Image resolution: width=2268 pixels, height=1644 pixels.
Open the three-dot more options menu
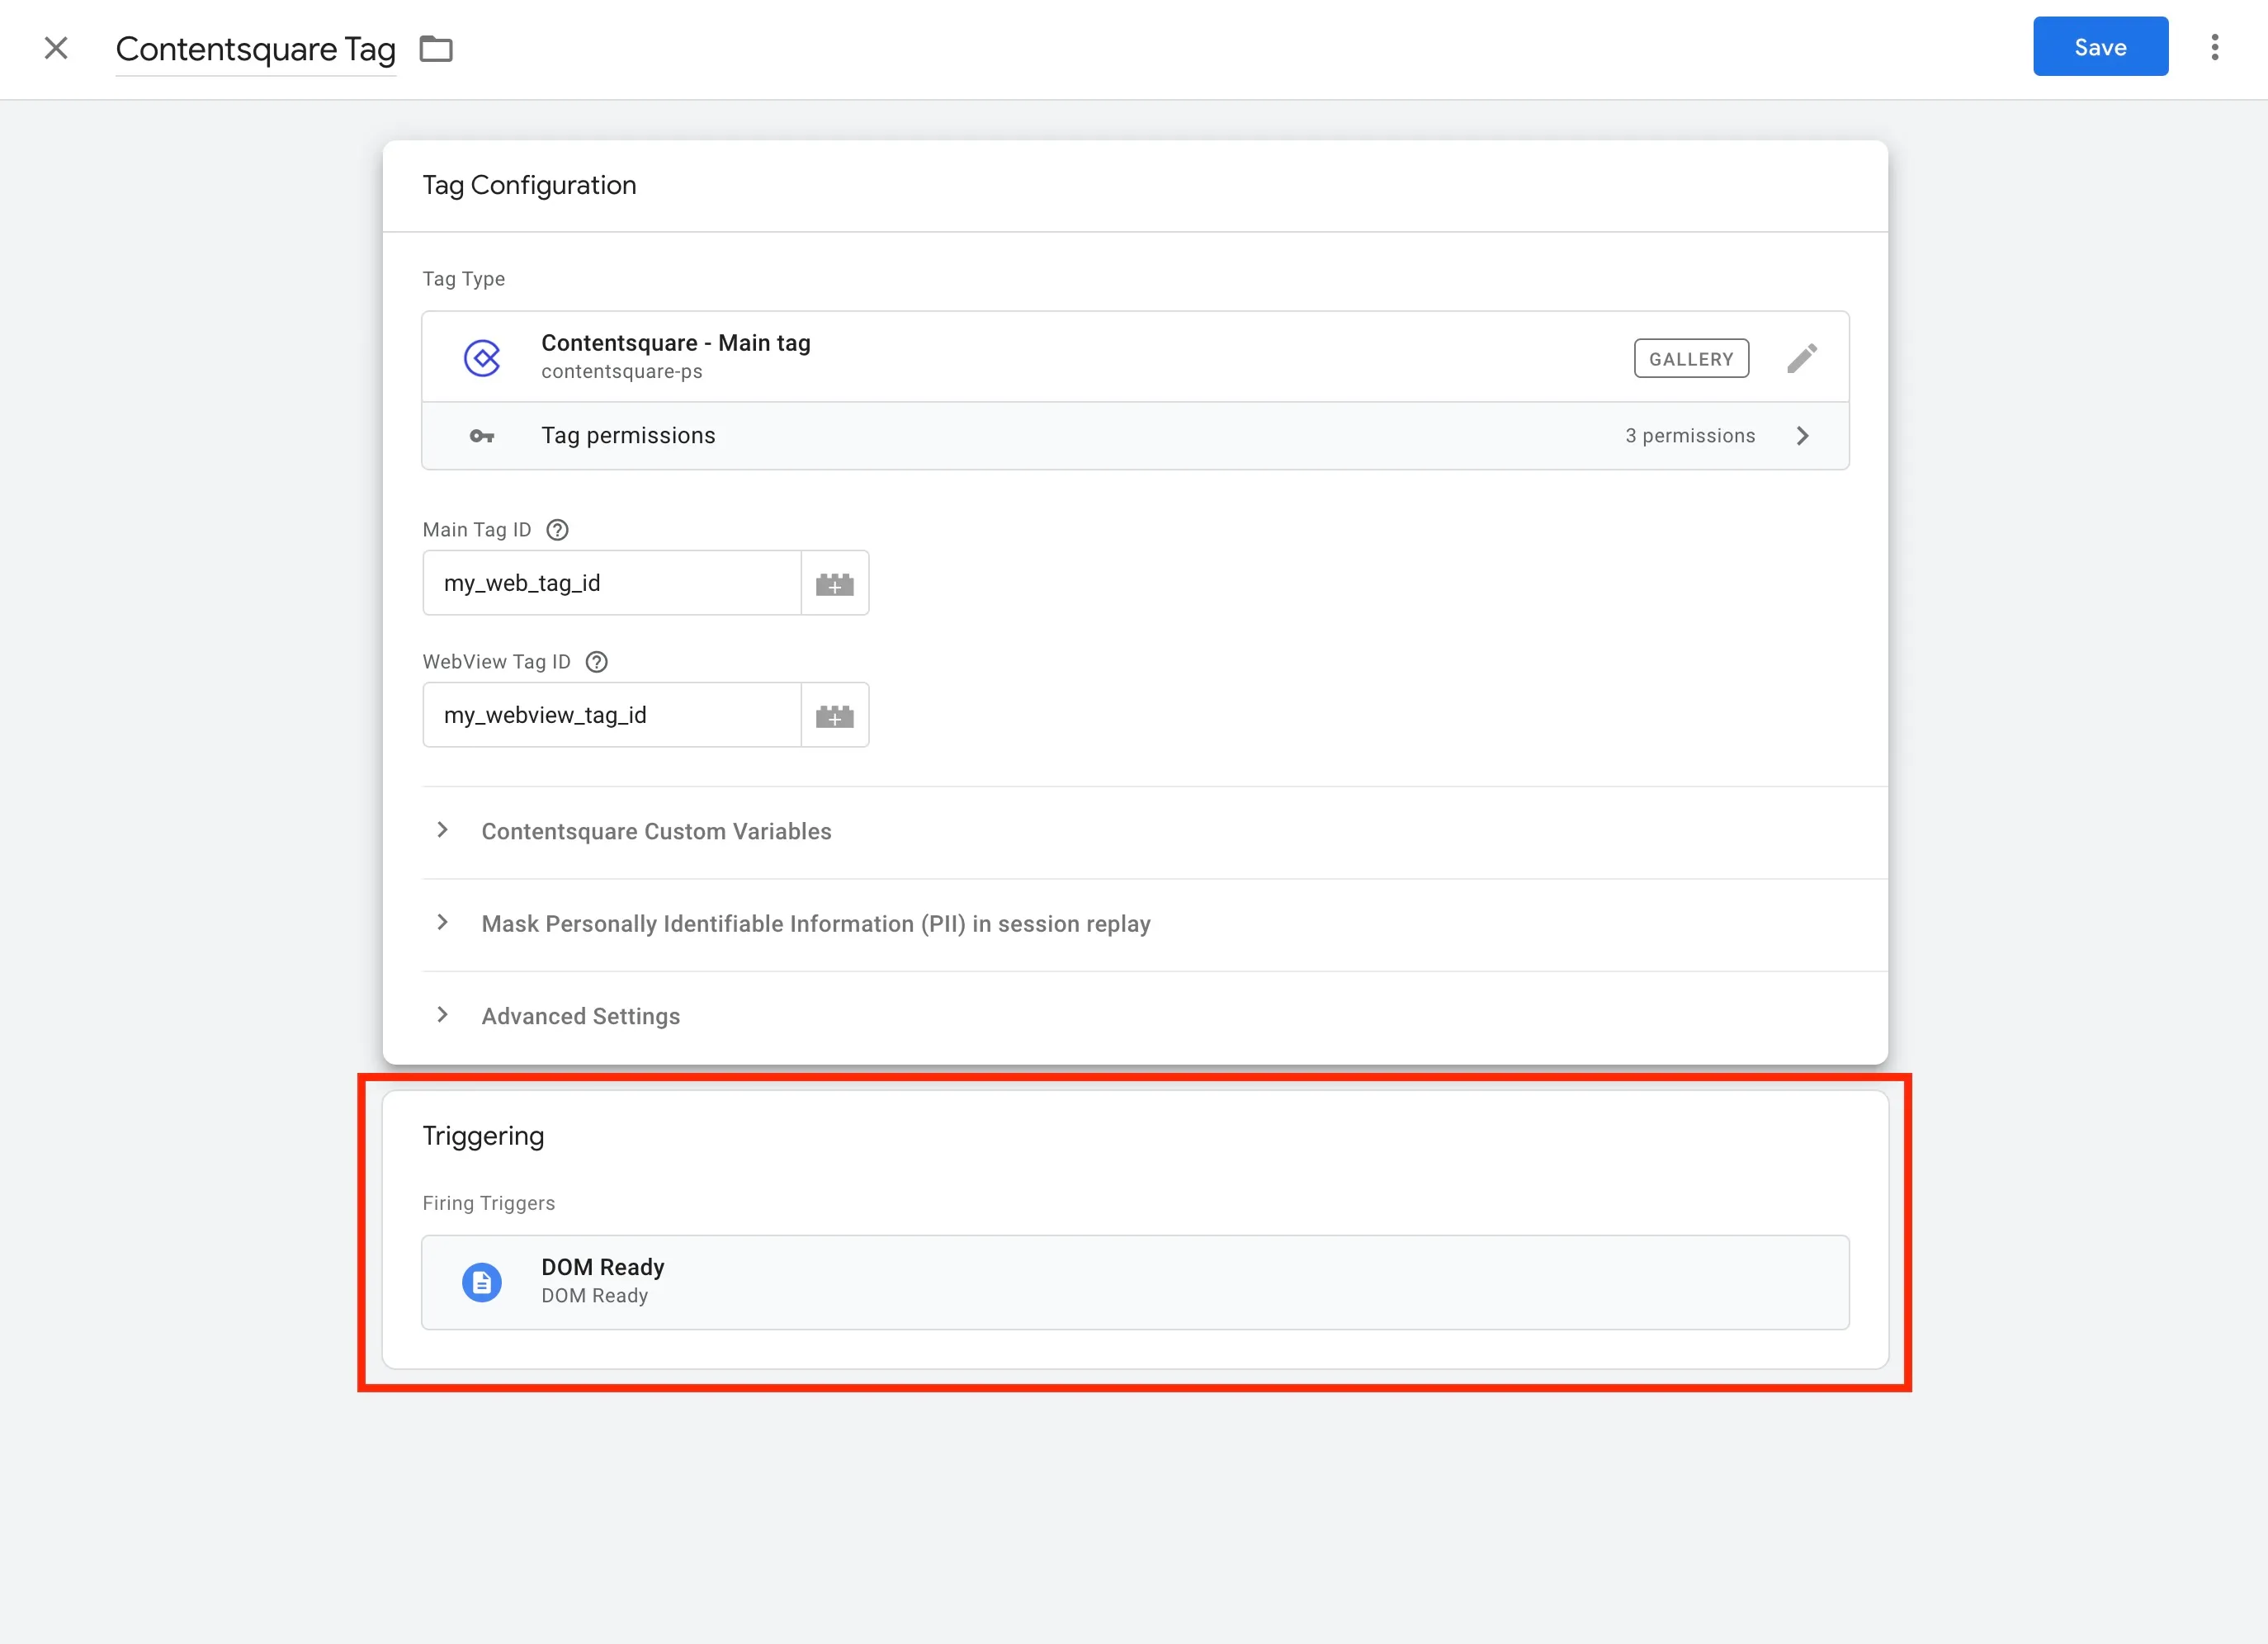point(2214,47)
